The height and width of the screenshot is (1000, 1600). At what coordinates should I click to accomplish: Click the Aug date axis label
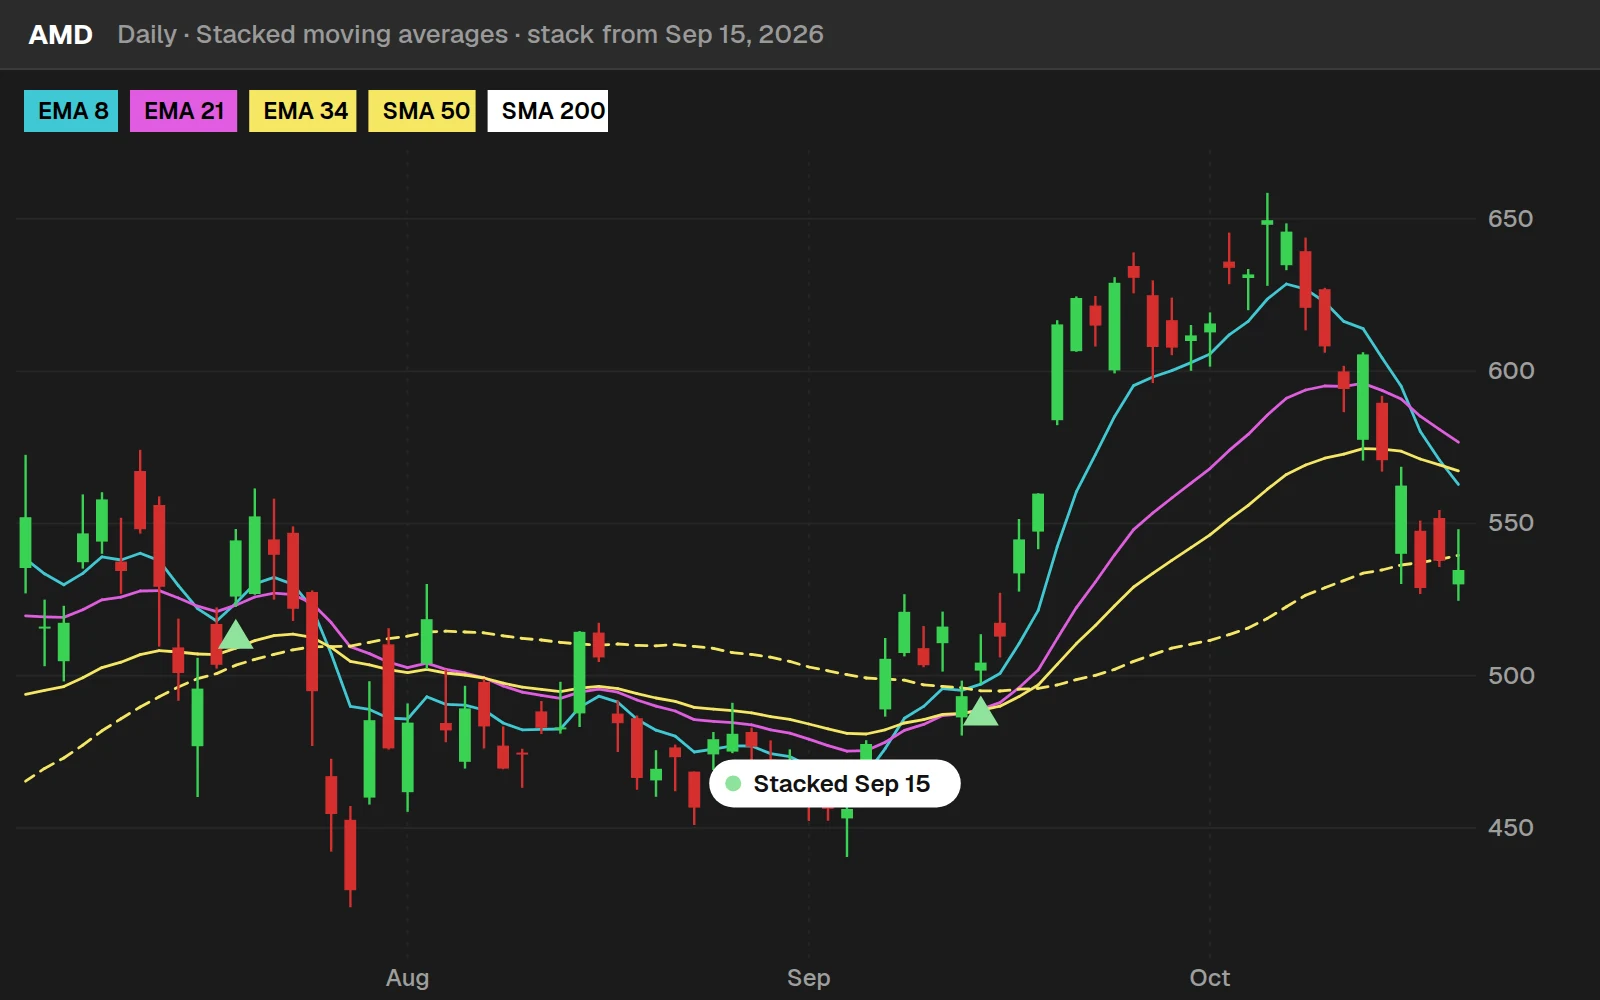click(408, 978)
